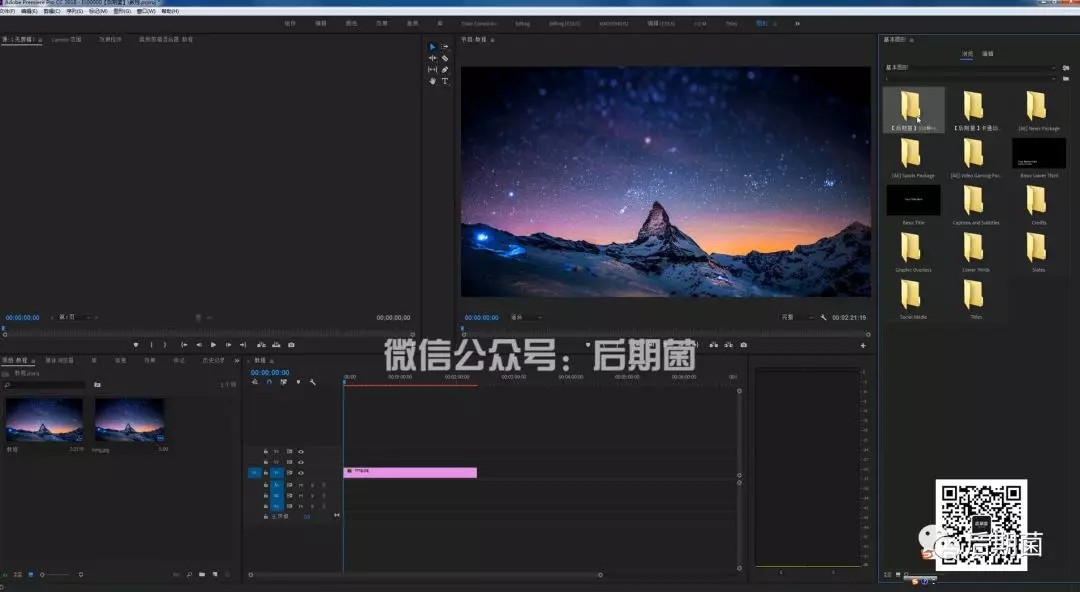Screen dimensions: 1080x592
Task: Select the Ripple Edit tool
Action: click(432, 58)
